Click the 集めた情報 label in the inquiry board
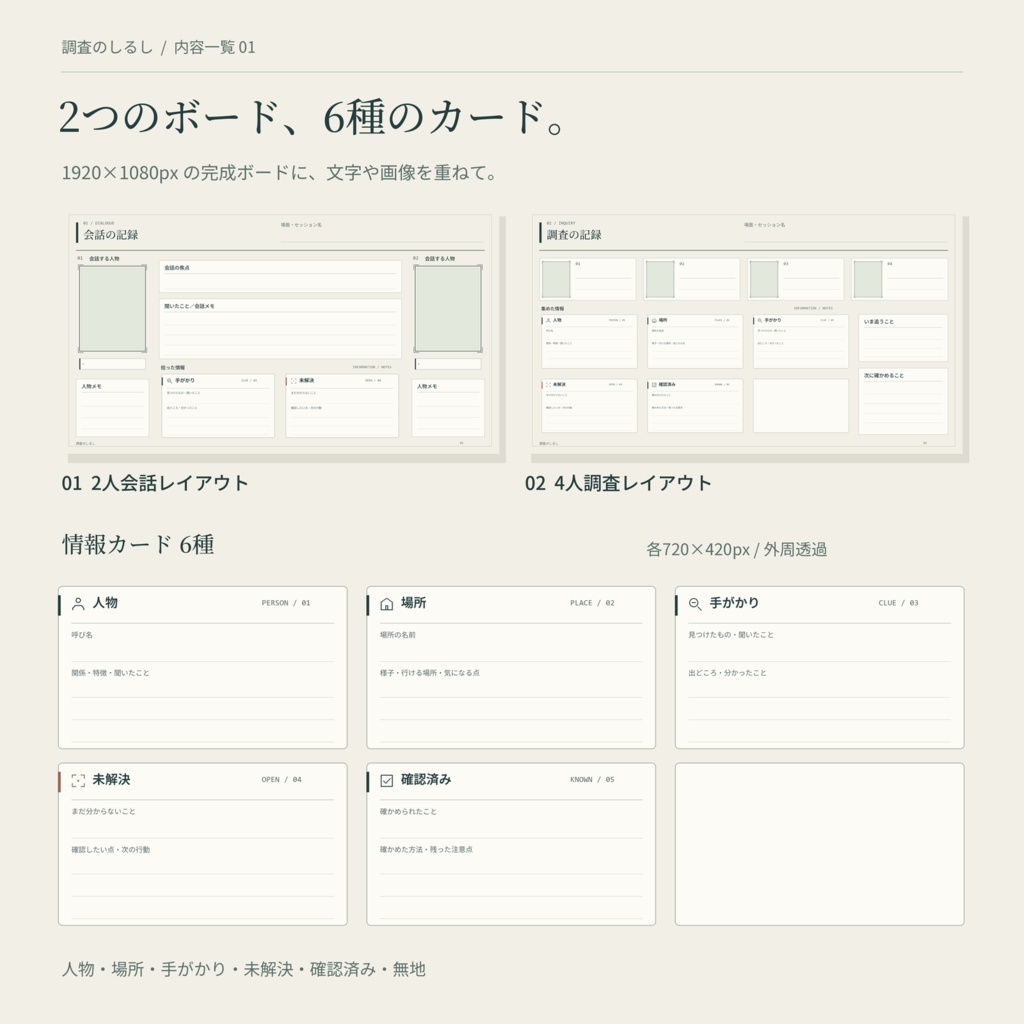The image size is (1024, 1024). tap(552, 308)
